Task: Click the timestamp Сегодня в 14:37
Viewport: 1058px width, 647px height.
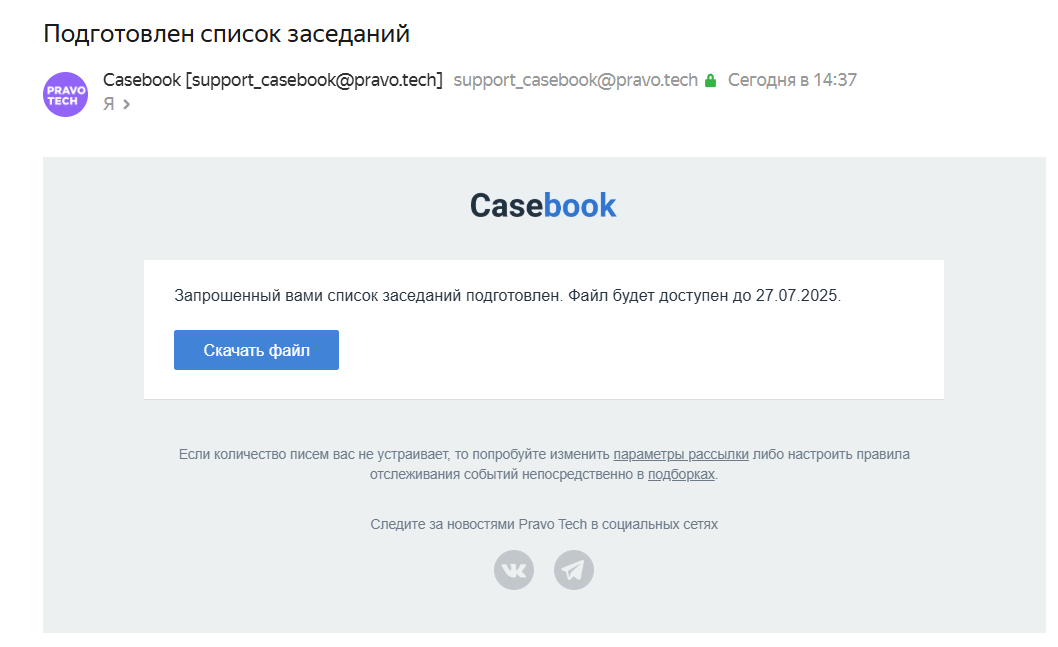Action: point(792,80)
